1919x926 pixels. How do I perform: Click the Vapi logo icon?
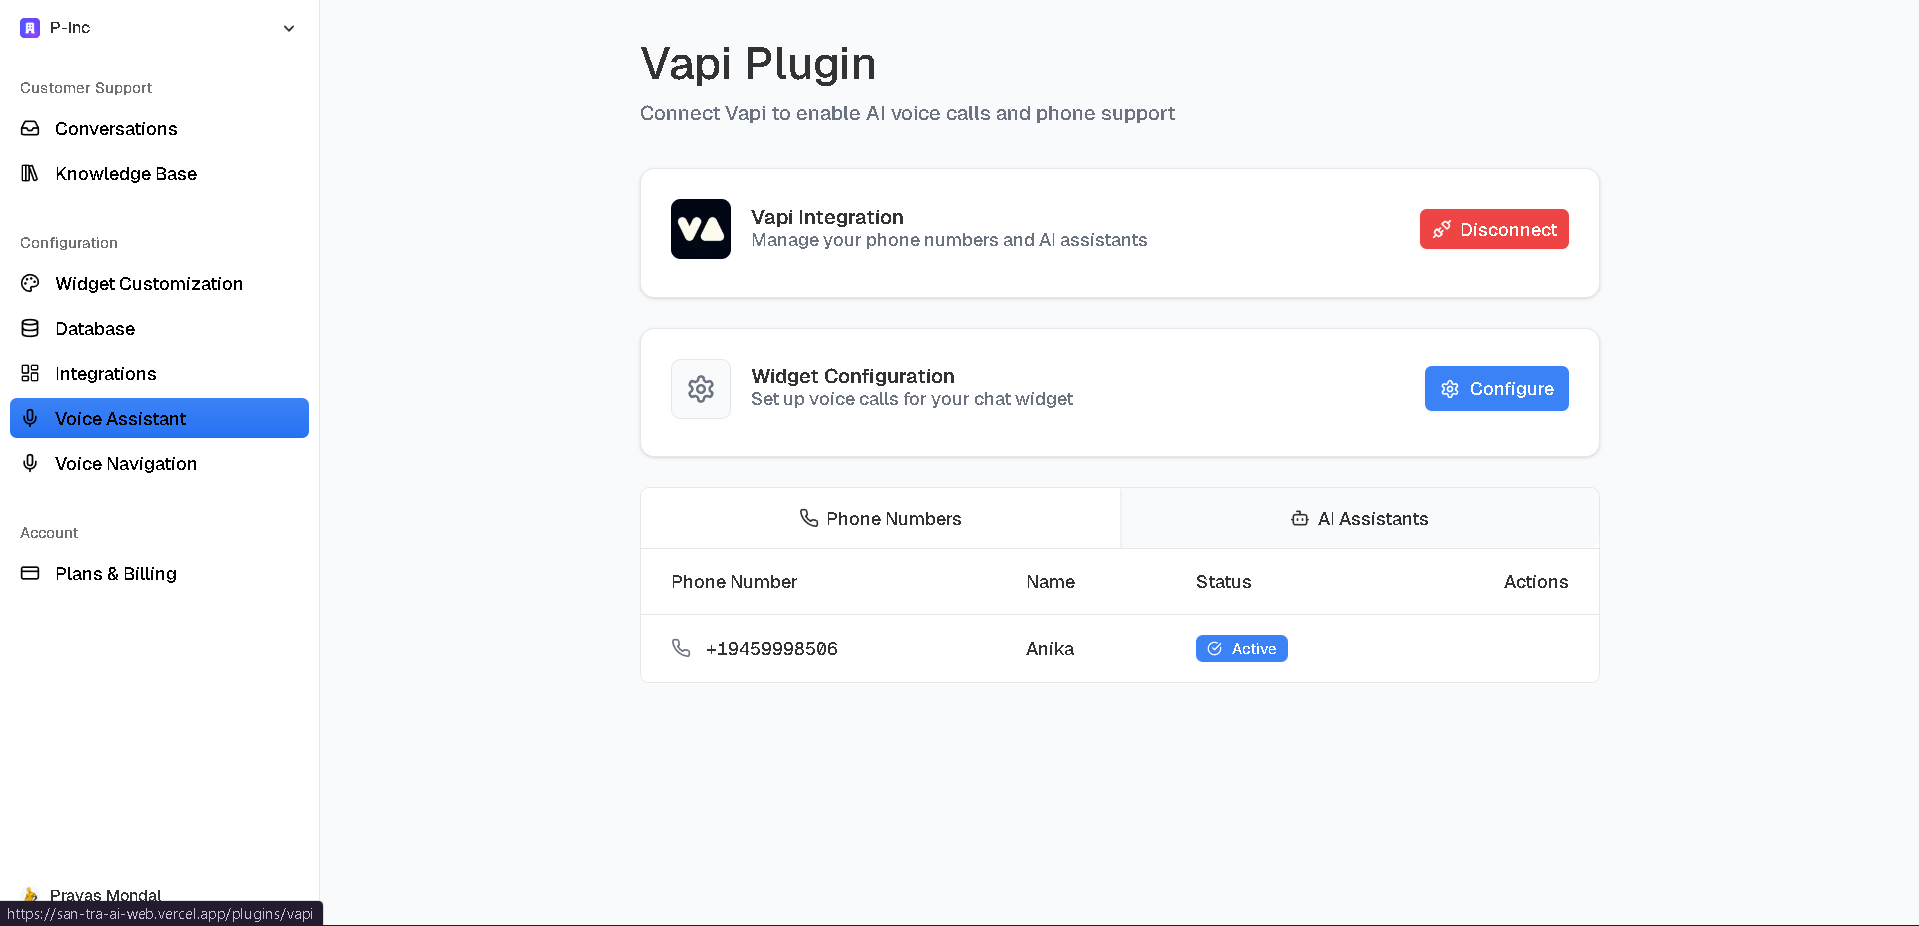tap(700, 229)
